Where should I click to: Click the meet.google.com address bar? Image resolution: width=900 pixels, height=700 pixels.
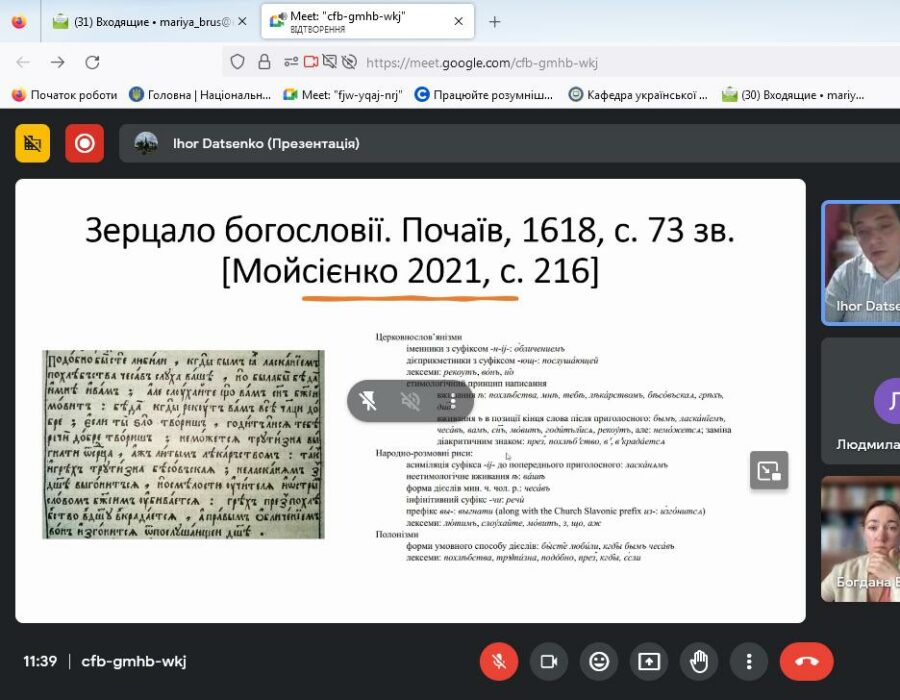480,62
